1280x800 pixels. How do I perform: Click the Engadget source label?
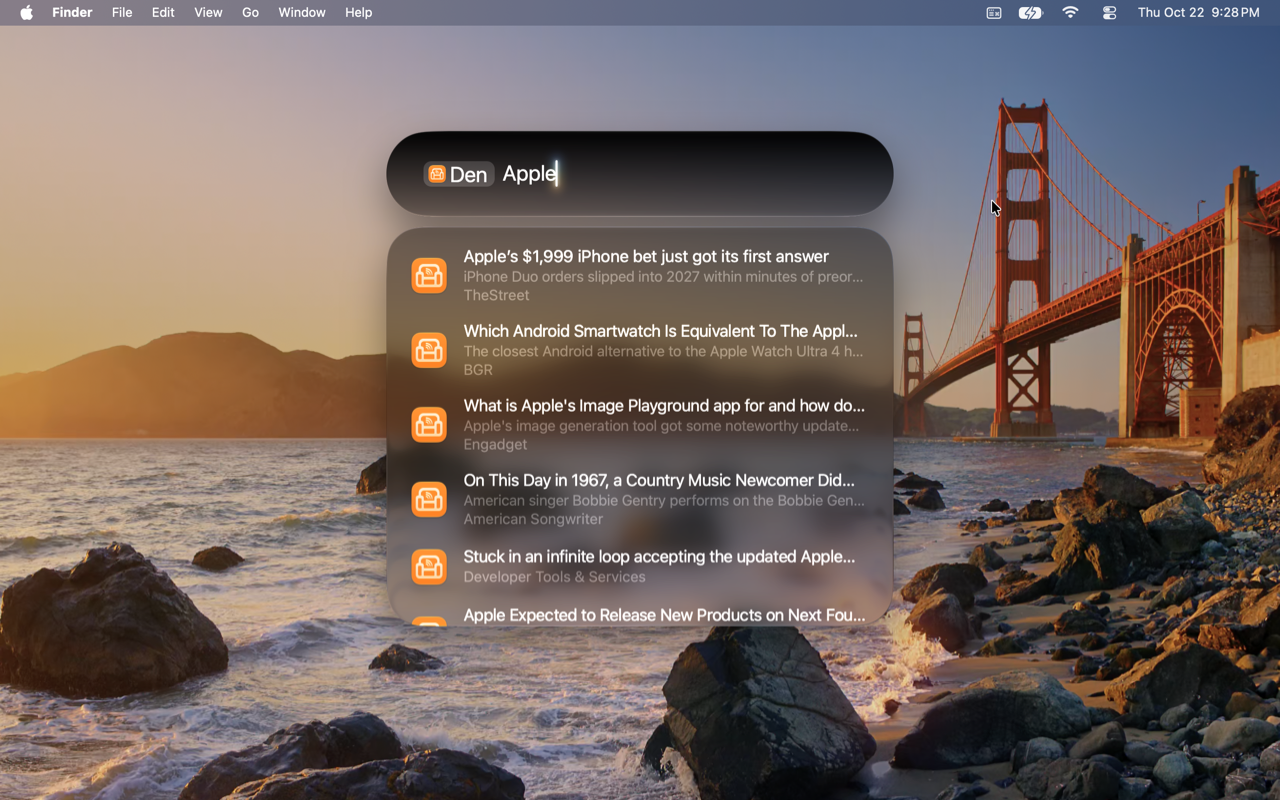click(x=495, y=444)
